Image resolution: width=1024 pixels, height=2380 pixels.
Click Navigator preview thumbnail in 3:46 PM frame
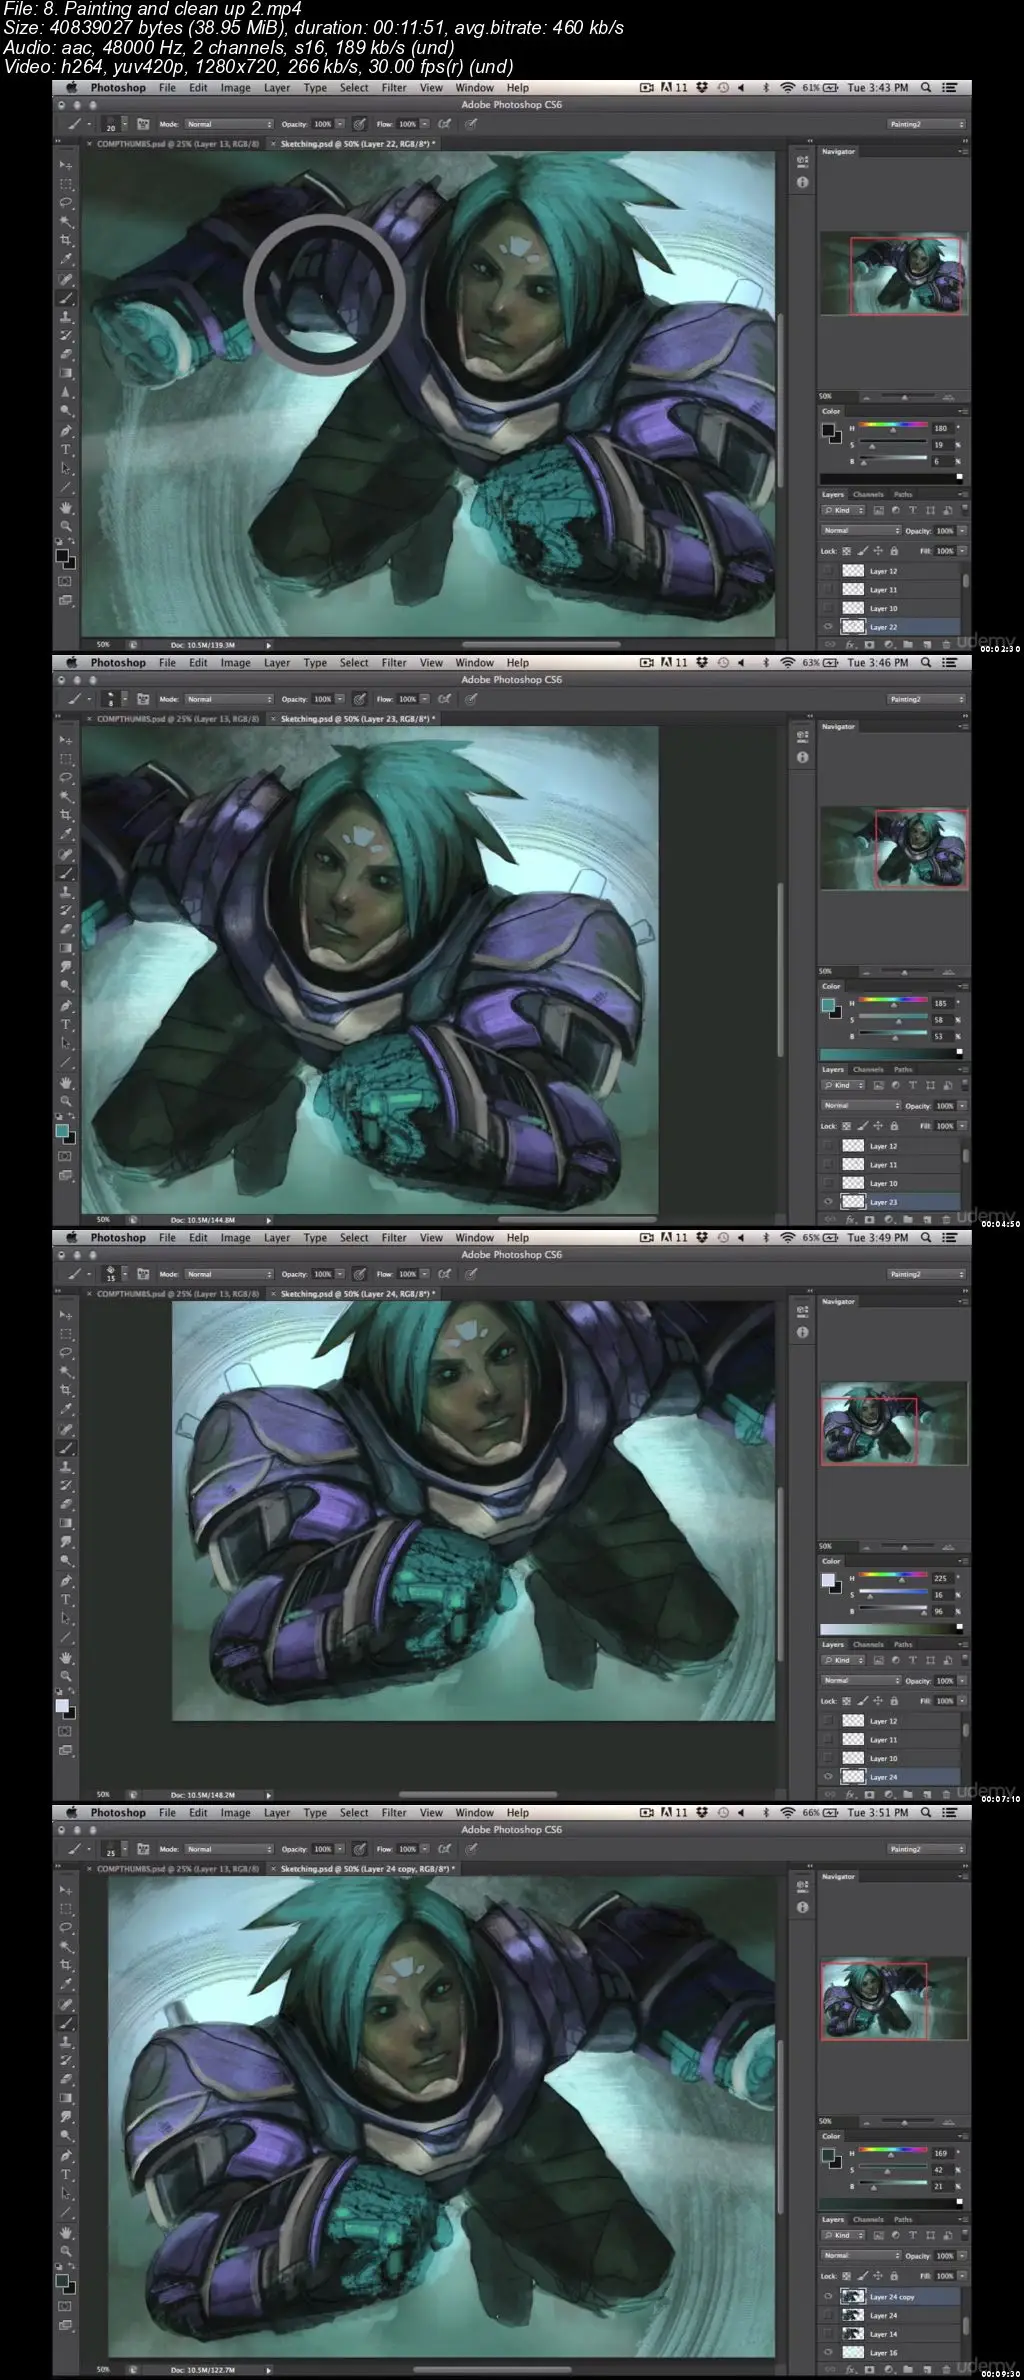(x=893, y=849)
